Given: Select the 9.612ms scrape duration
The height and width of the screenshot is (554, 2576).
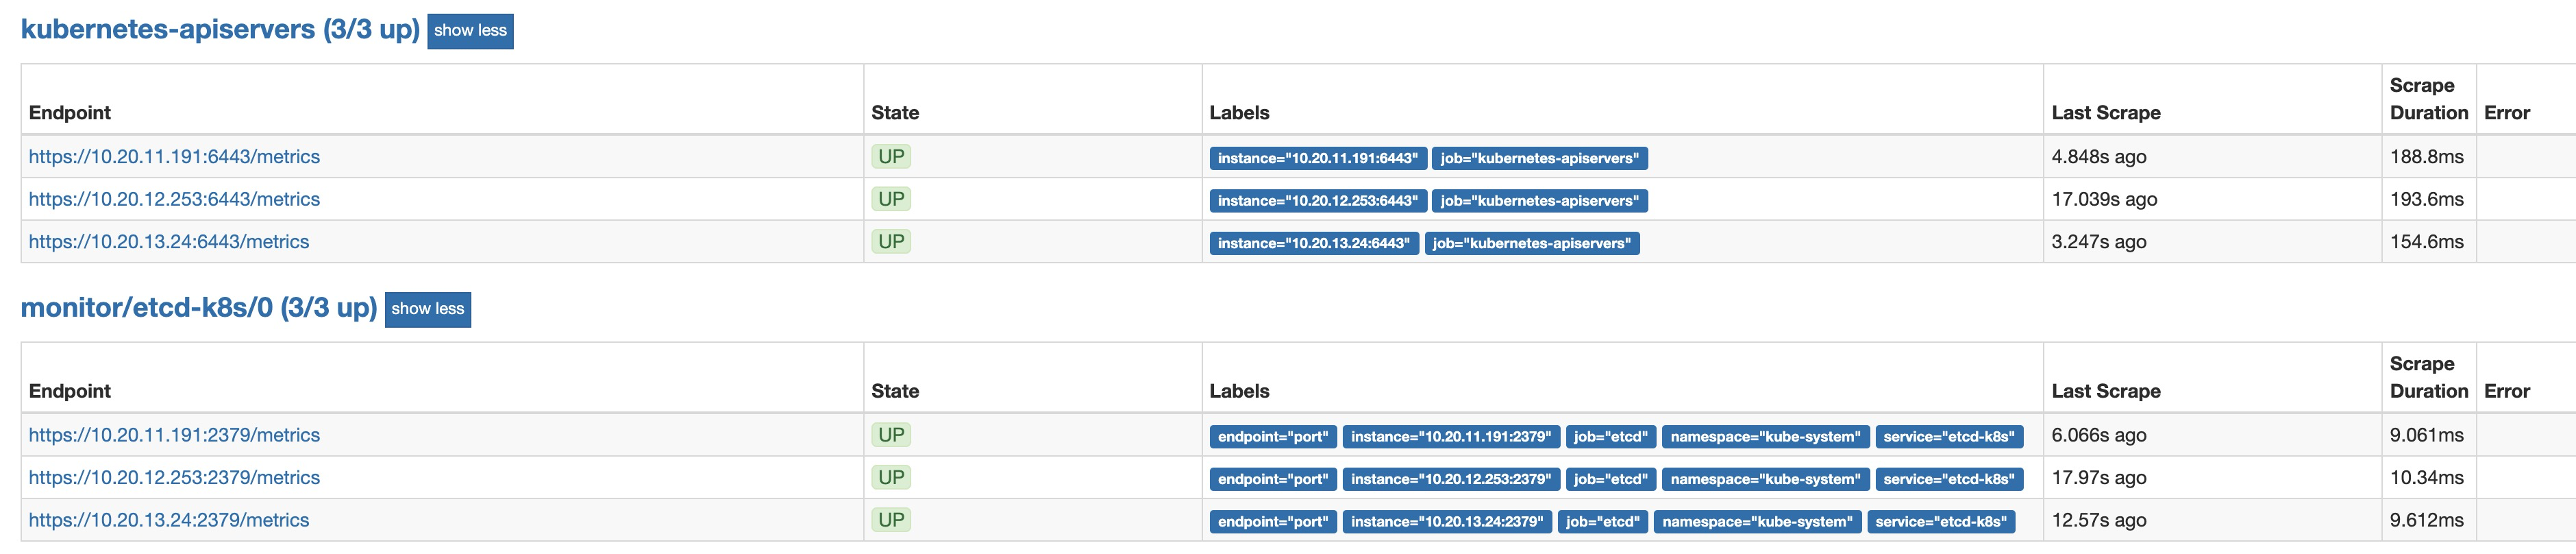Looking at the screenshot, I should [x=2427, y=520].
